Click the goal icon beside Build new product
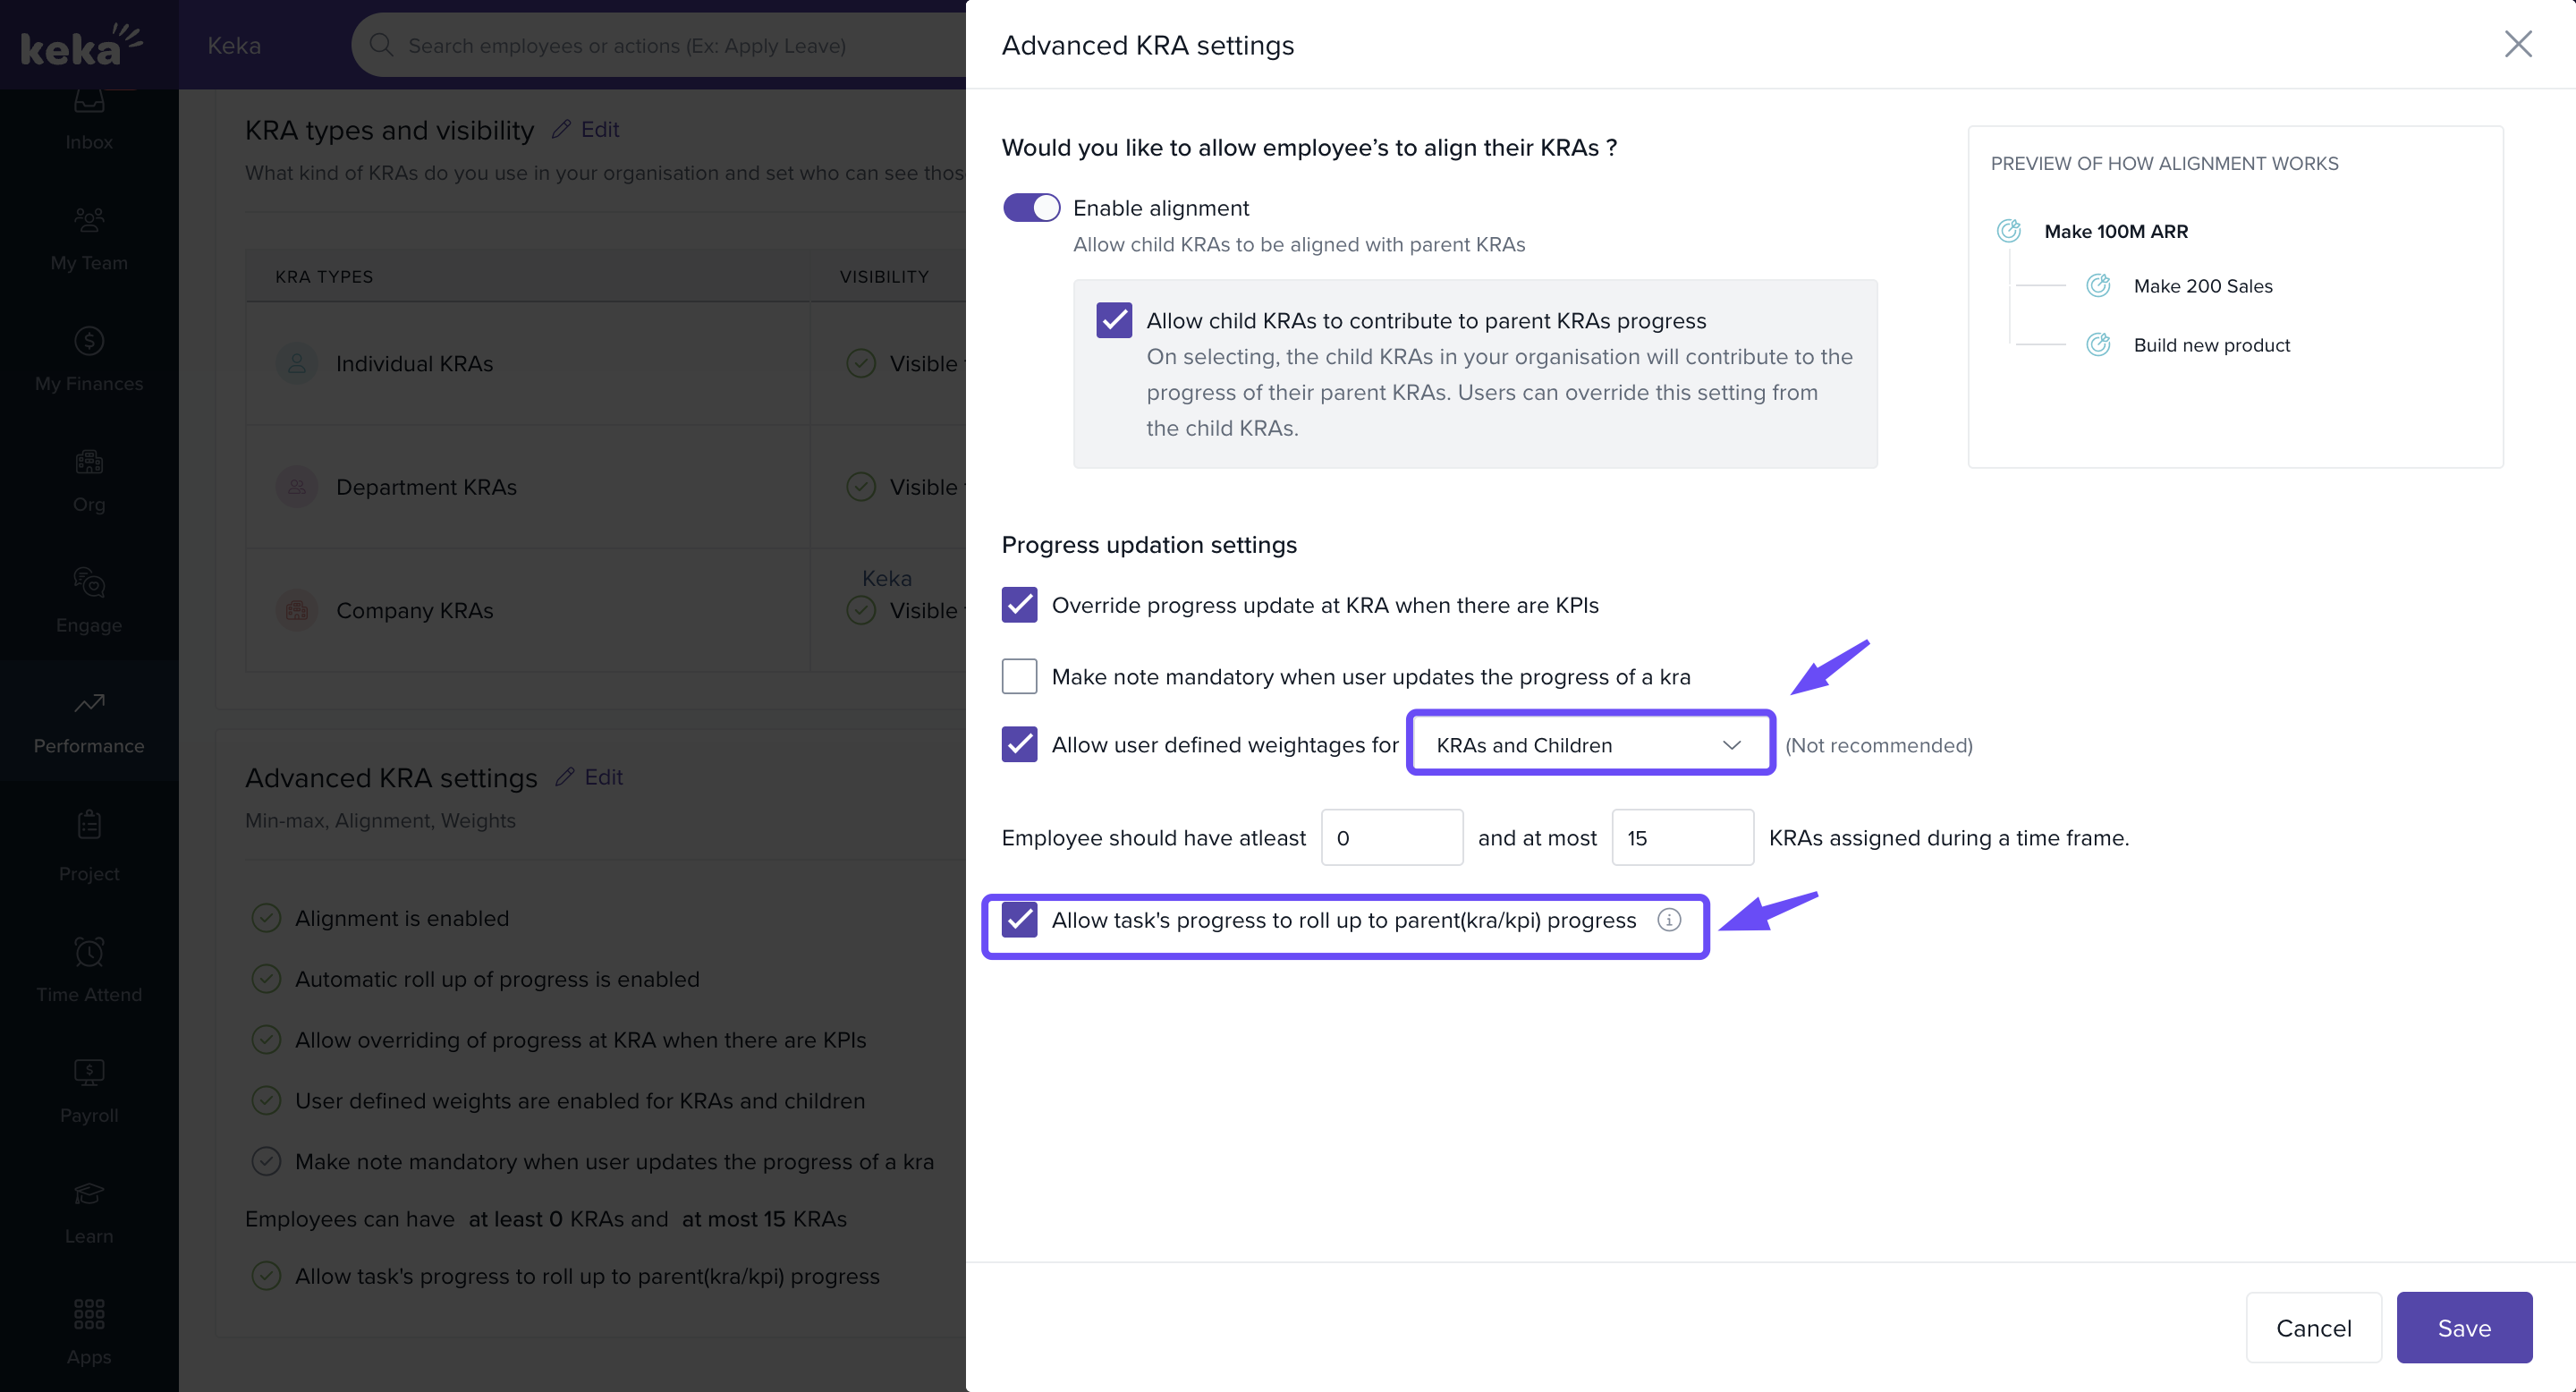This screenshot has height=1392, width=2576. [x=2098, y=345]
